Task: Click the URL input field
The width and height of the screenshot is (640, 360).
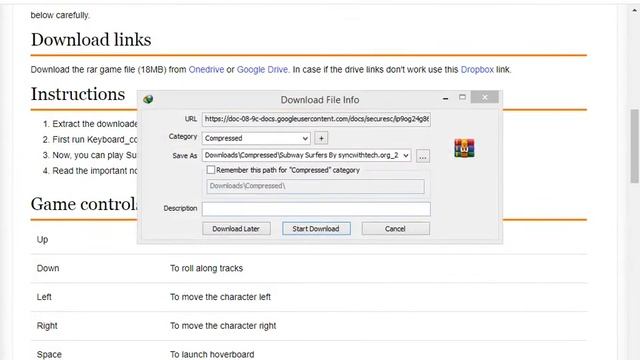Action: [x=316, y=119]
